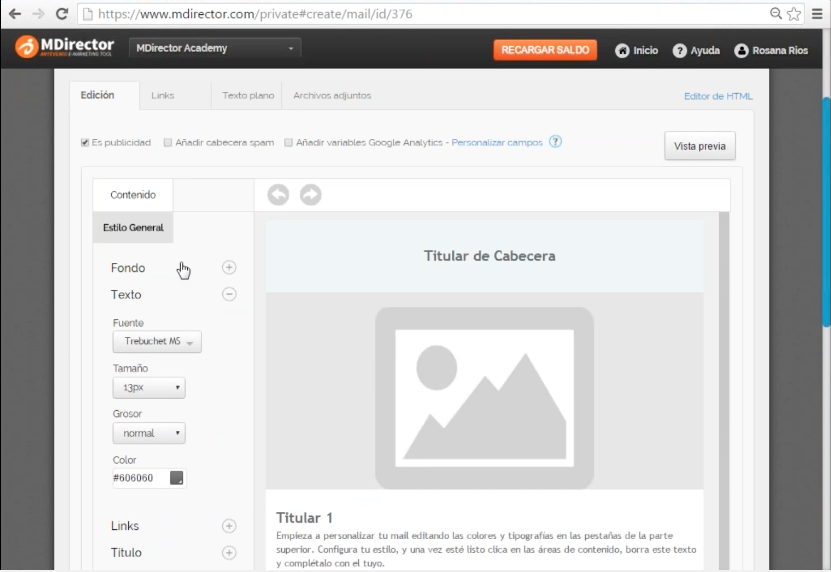The width and height of the screenshot is (831, 572).
Task: Collapse the Texto section
Action: point(229,294)
